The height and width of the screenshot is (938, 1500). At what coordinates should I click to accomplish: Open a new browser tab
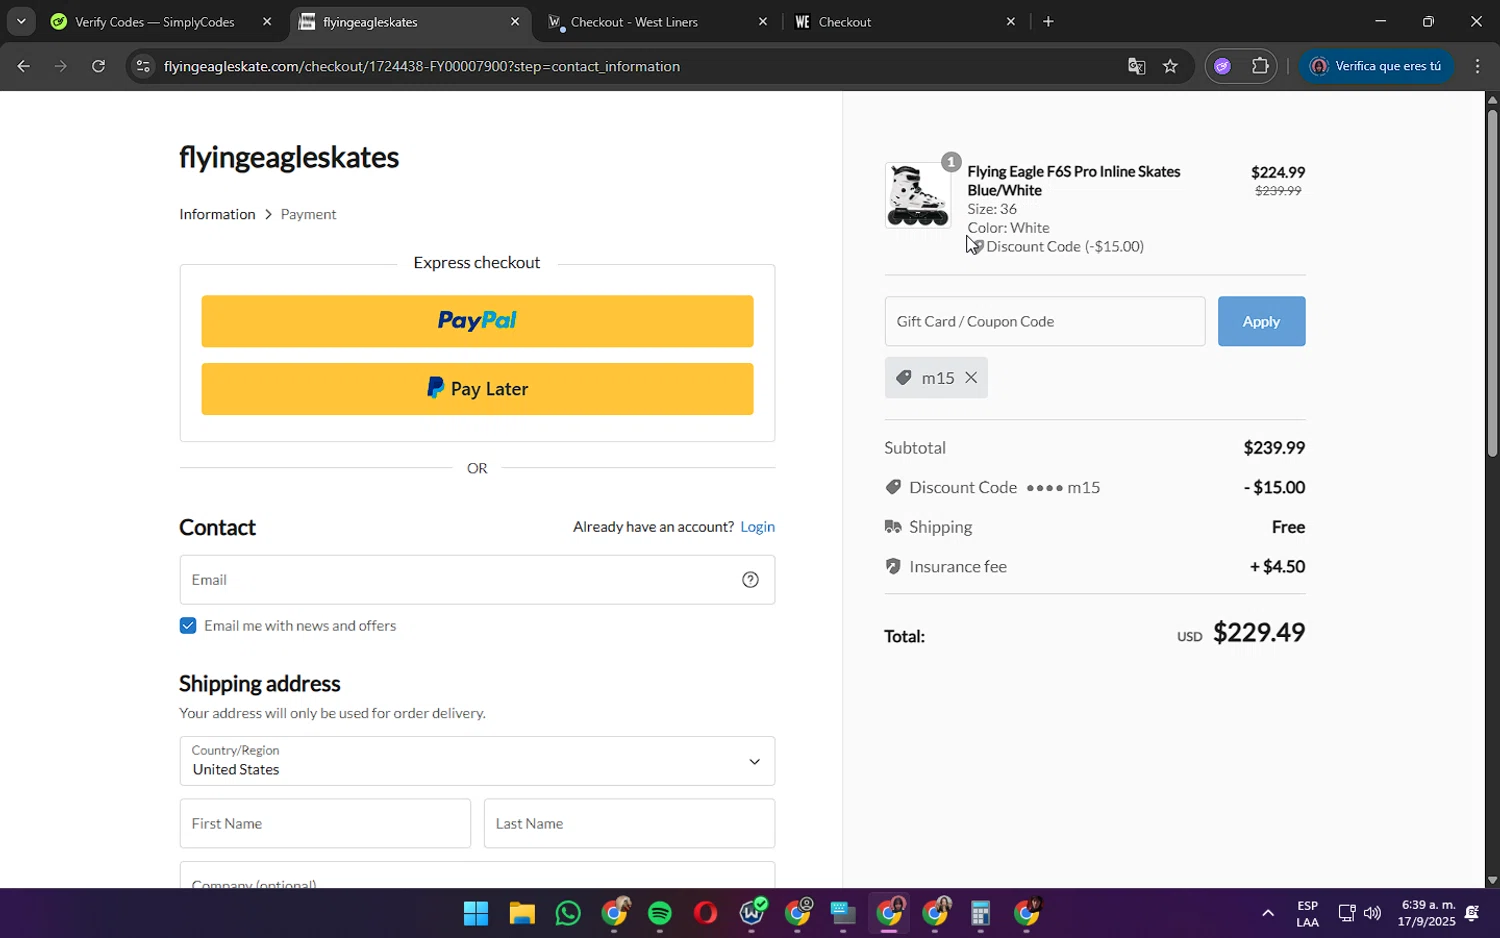(1048, 22)
